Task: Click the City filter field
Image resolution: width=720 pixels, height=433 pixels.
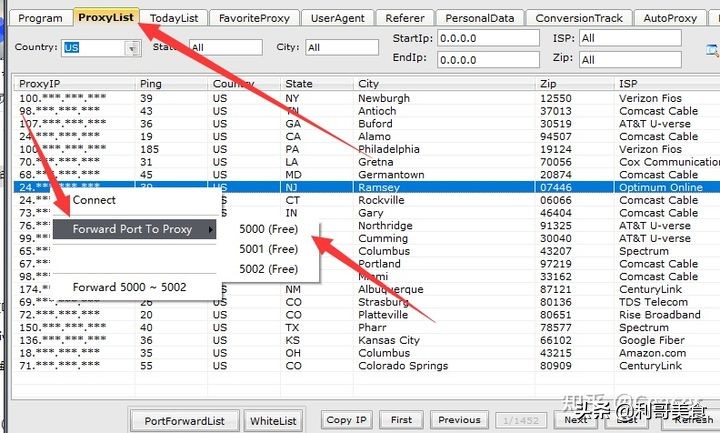Action: pos(342,47)
